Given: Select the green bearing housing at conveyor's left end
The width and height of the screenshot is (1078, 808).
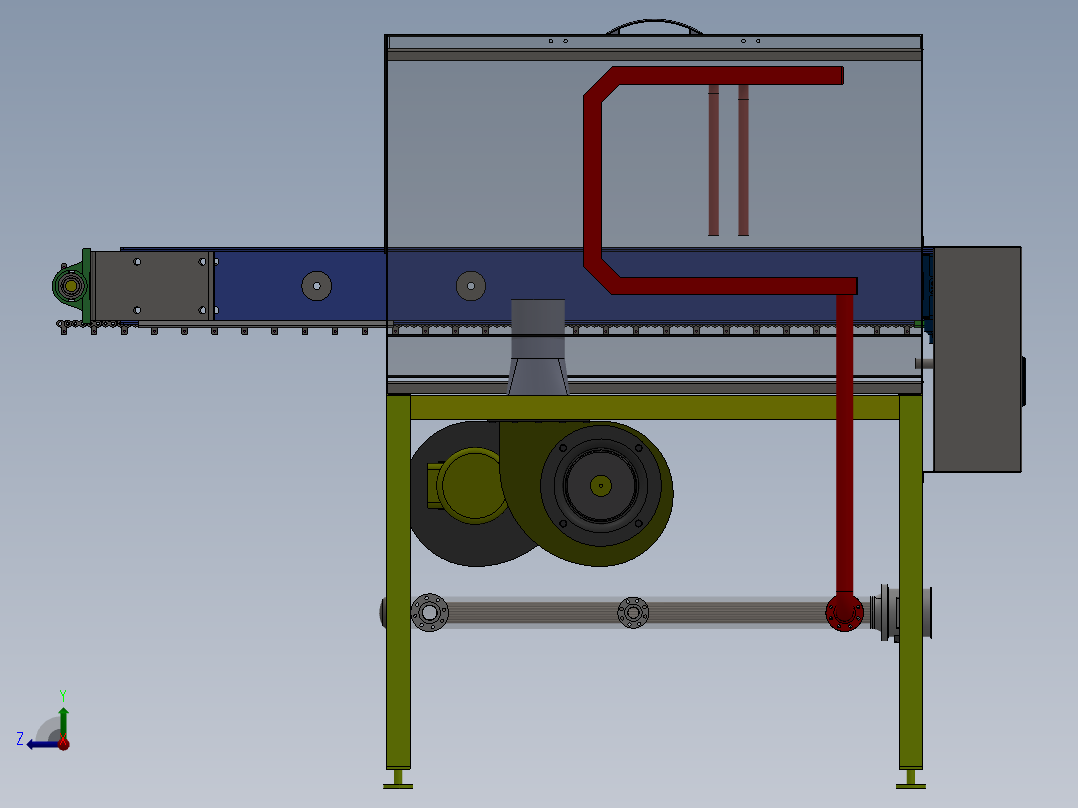Looking at the screenshot, I should pyautogui.click(x=72, y=285).
